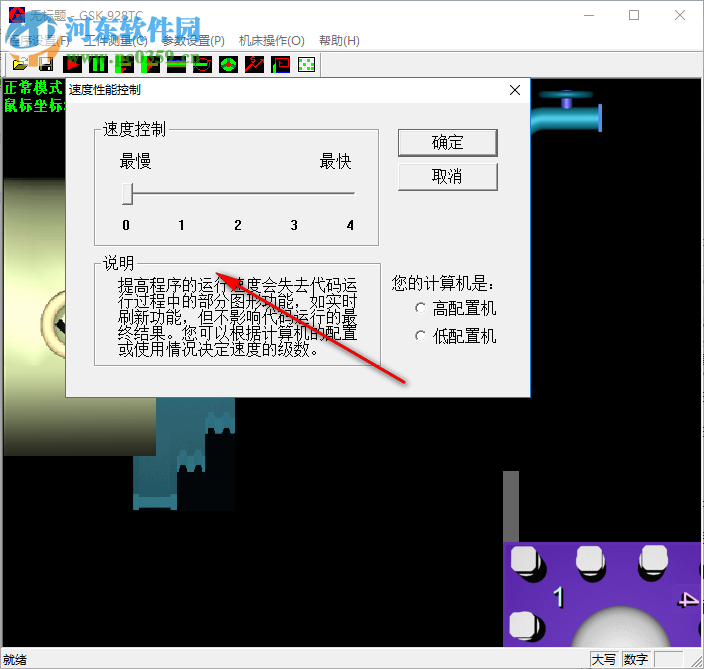Click the save floppy disk icon
Viewport: 704px width, 669px height.
coord(46,64)
